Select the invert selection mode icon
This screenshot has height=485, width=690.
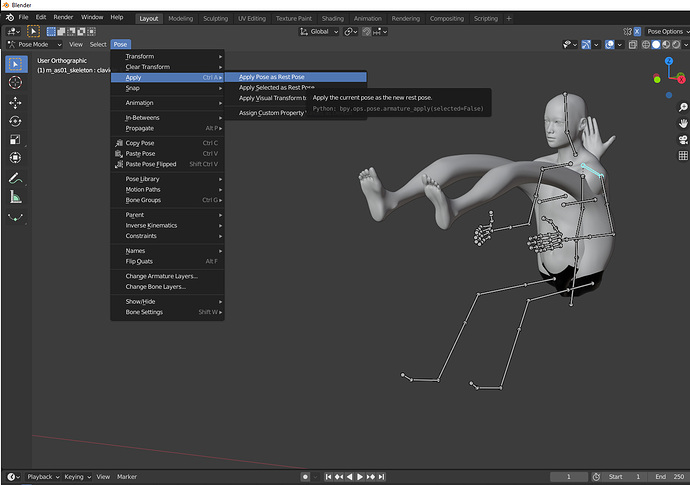click(x=81, y=32)
